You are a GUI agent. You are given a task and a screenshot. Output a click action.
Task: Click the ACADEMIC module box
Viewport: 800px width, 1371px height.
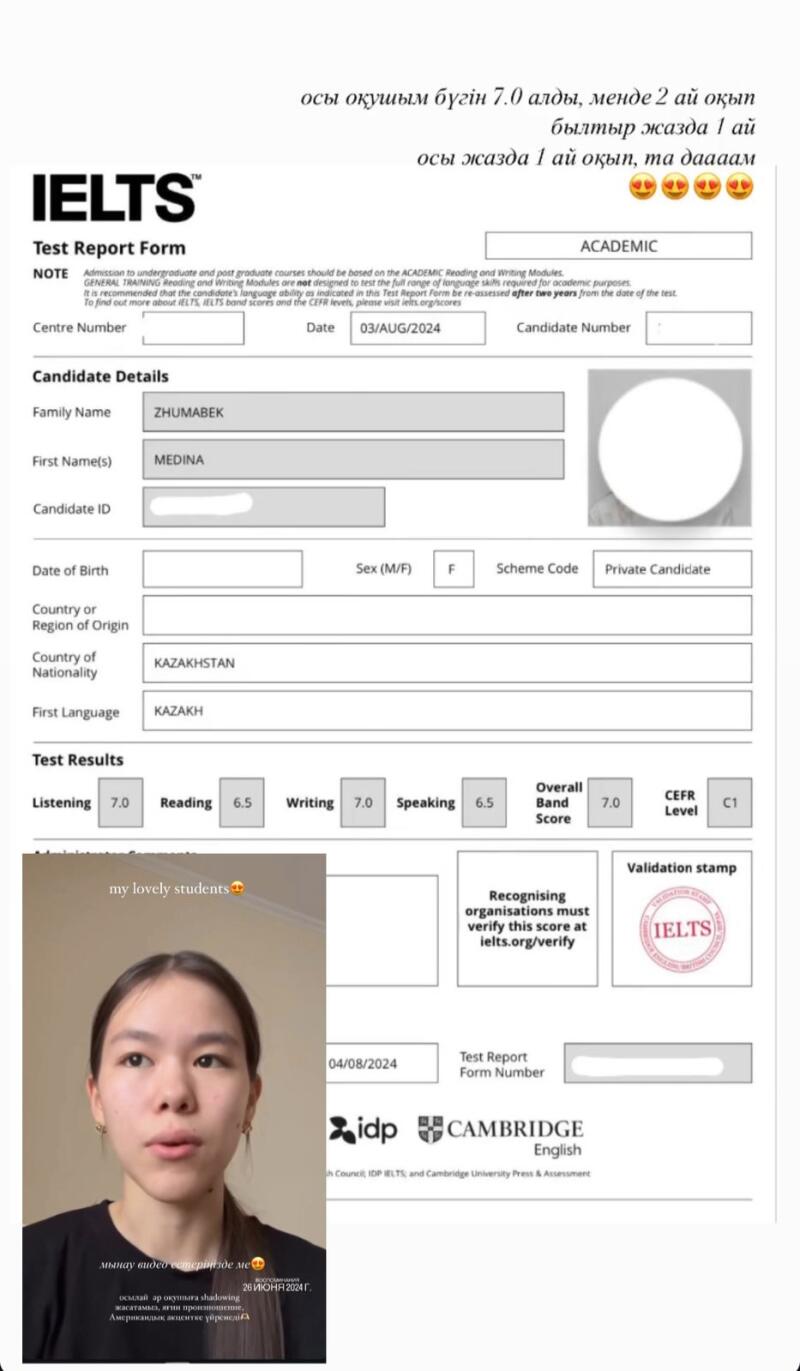(x=618, y=246)
